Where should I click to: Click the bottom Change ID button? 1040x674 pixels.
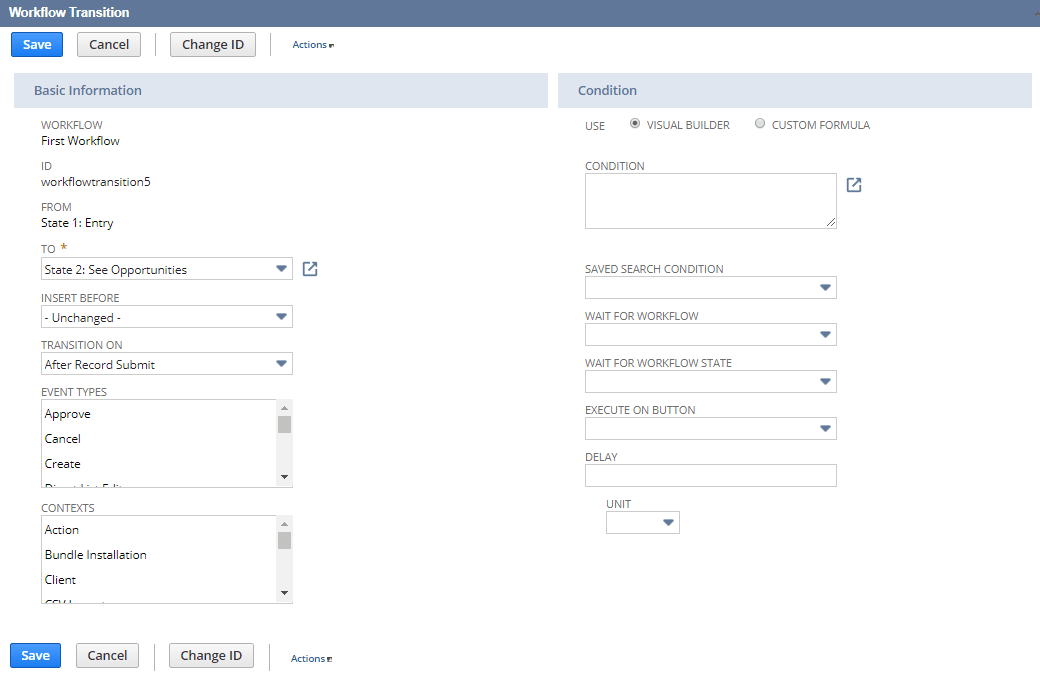click(211, 655)
